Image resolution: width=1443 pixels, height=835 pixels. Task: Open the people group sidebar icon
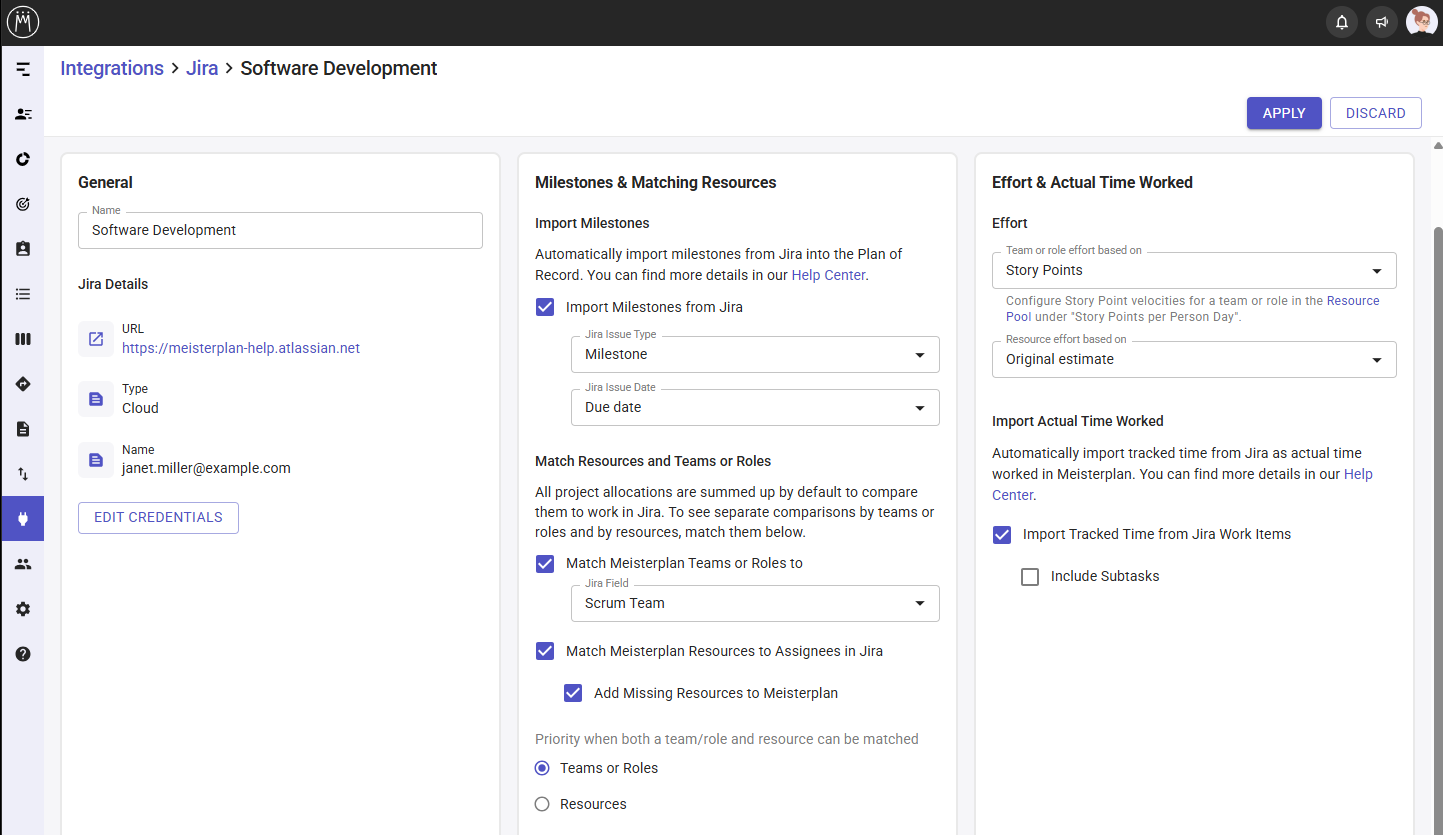pyautogui.click(x=23, y=564)
